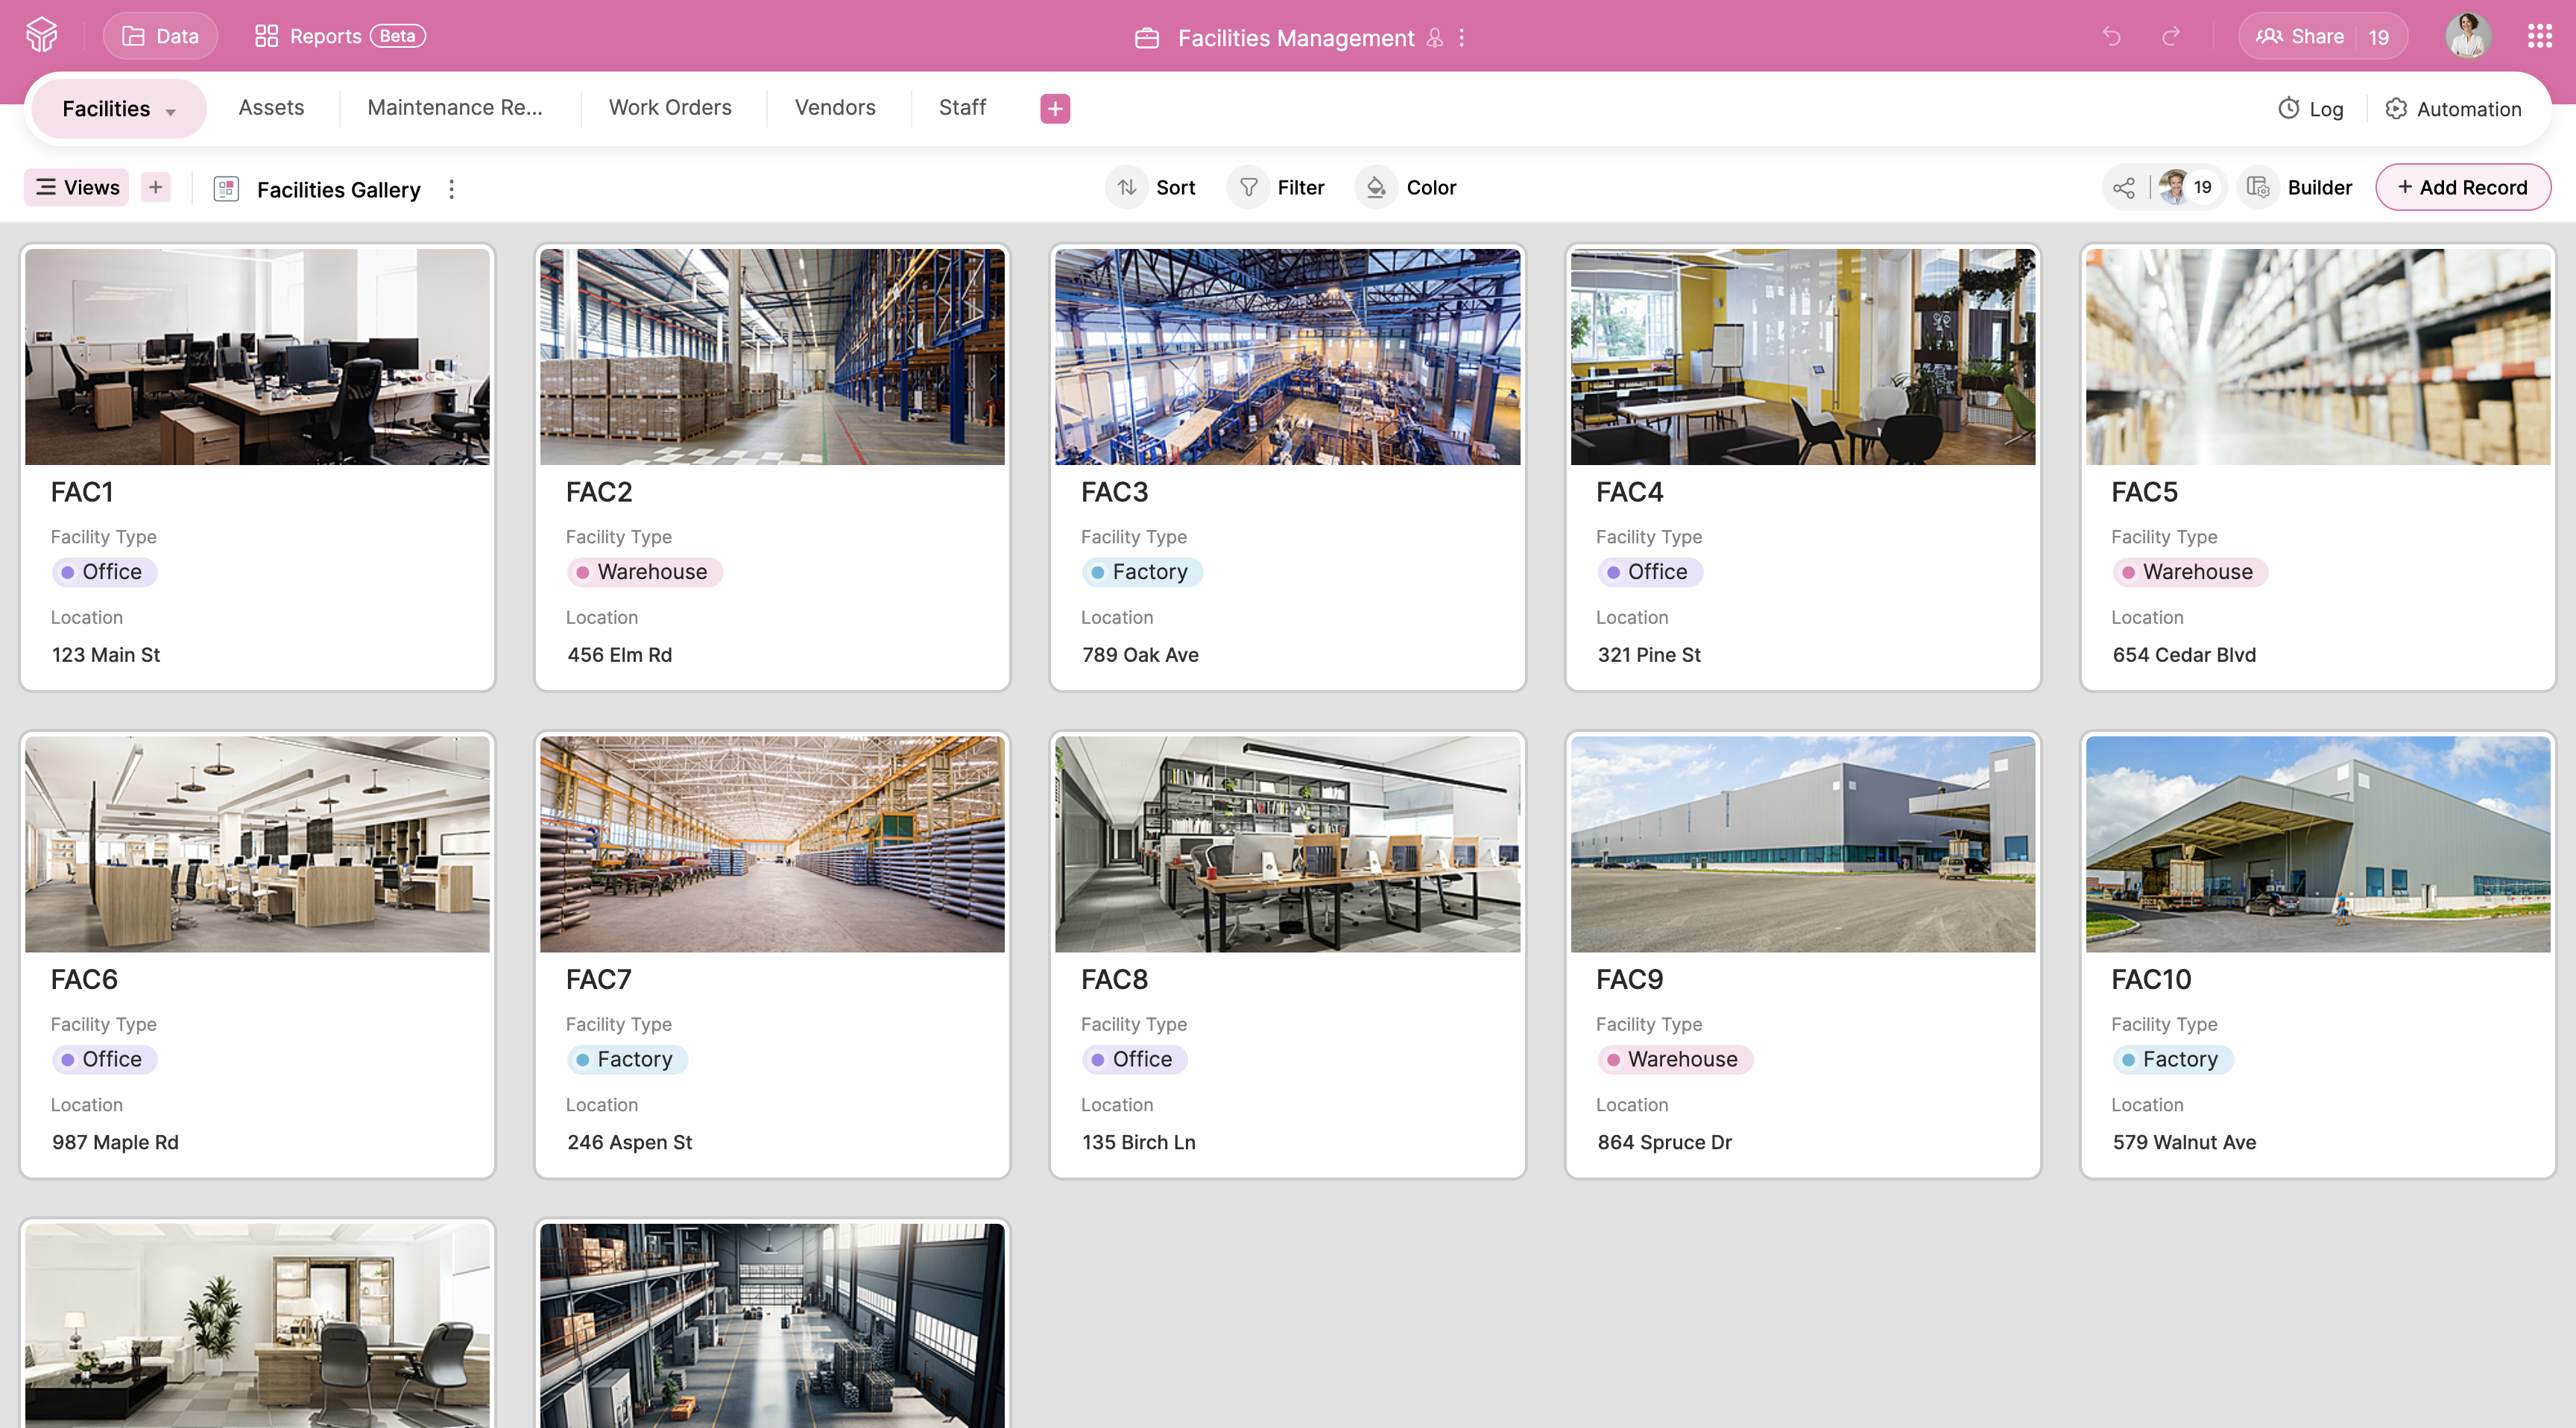Image resolution: width=2576 pixels, height=1428 pixels.
Task: Open the apps grid icon
Action: coord(2539,37)
